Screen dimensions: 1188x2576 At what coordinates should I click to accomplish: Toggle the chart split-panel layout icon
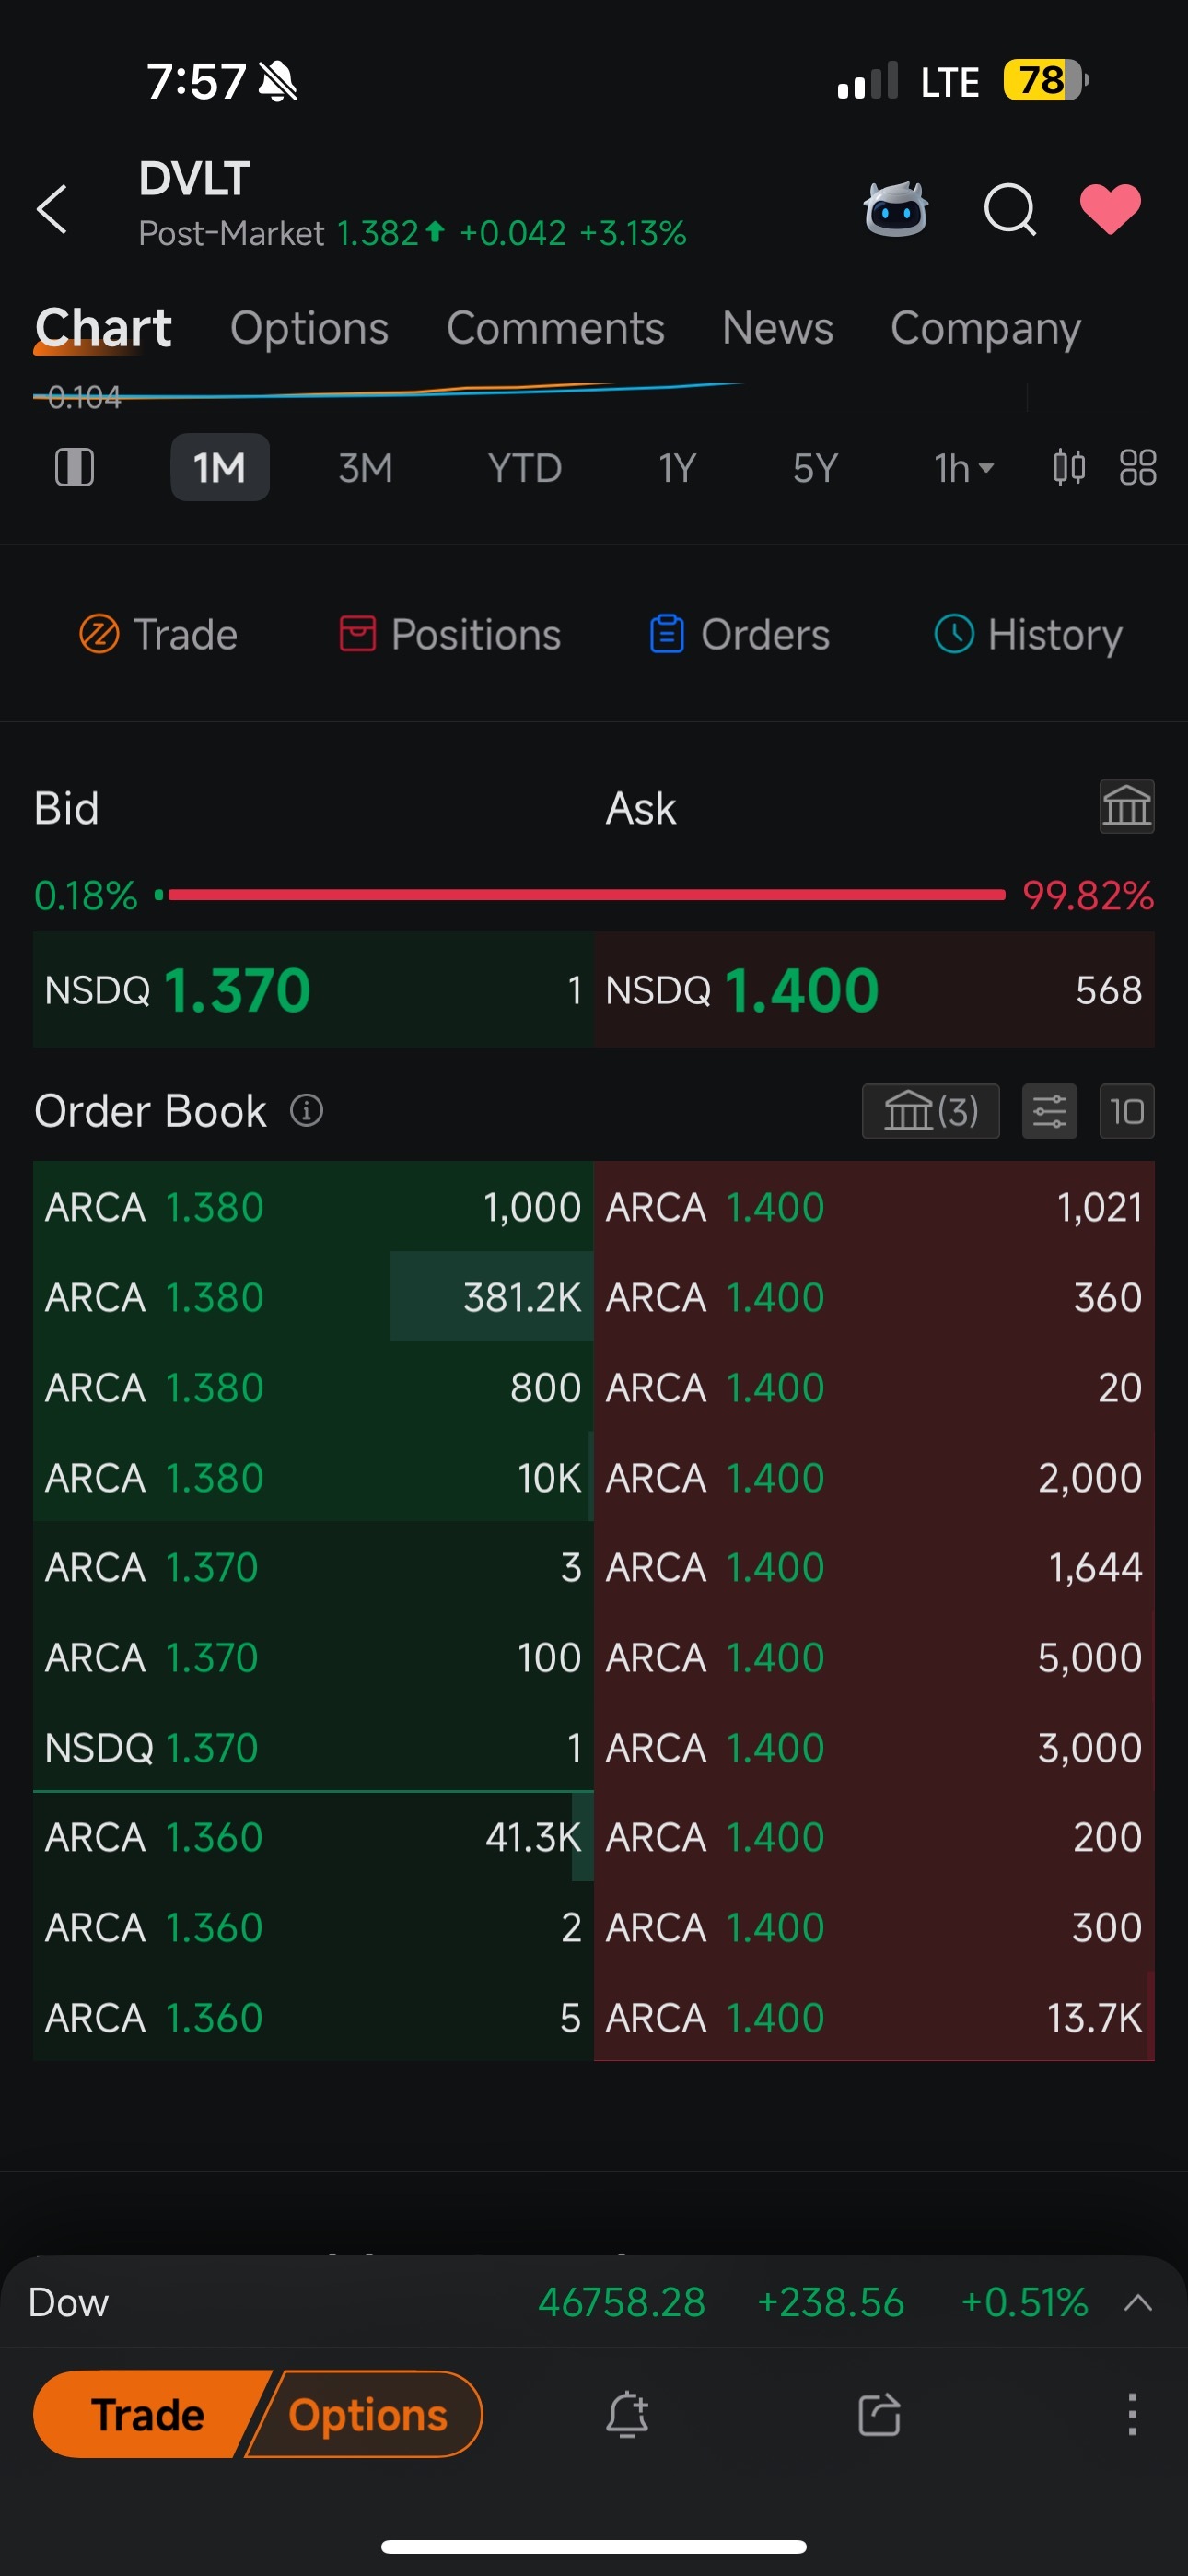coord(74,467)
